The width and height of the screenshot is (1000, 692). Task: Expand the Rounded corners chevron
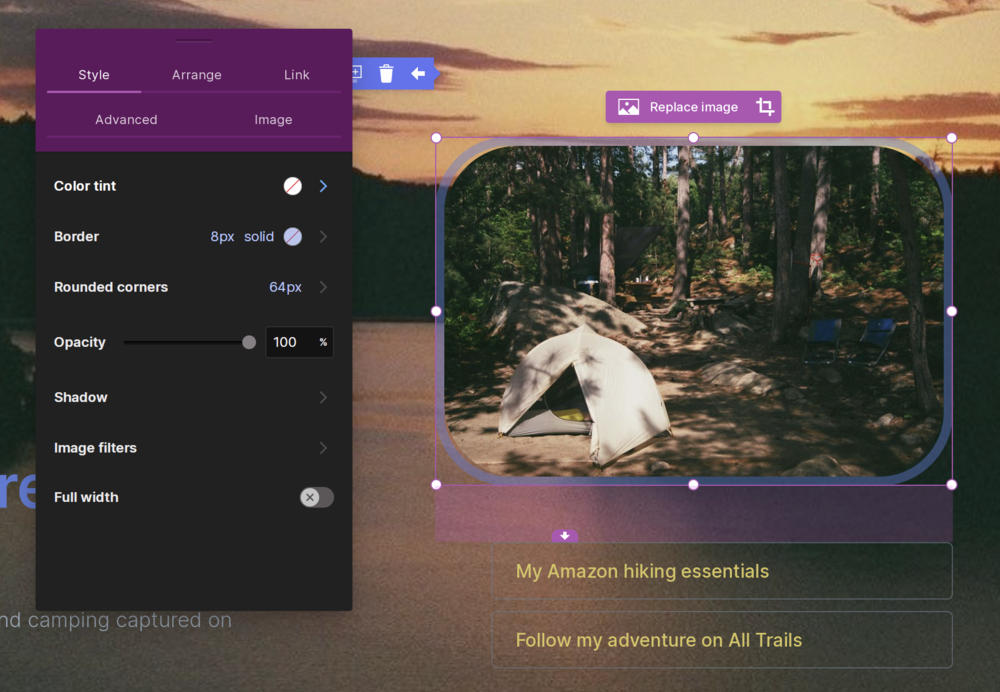click(x=323, y=287)
